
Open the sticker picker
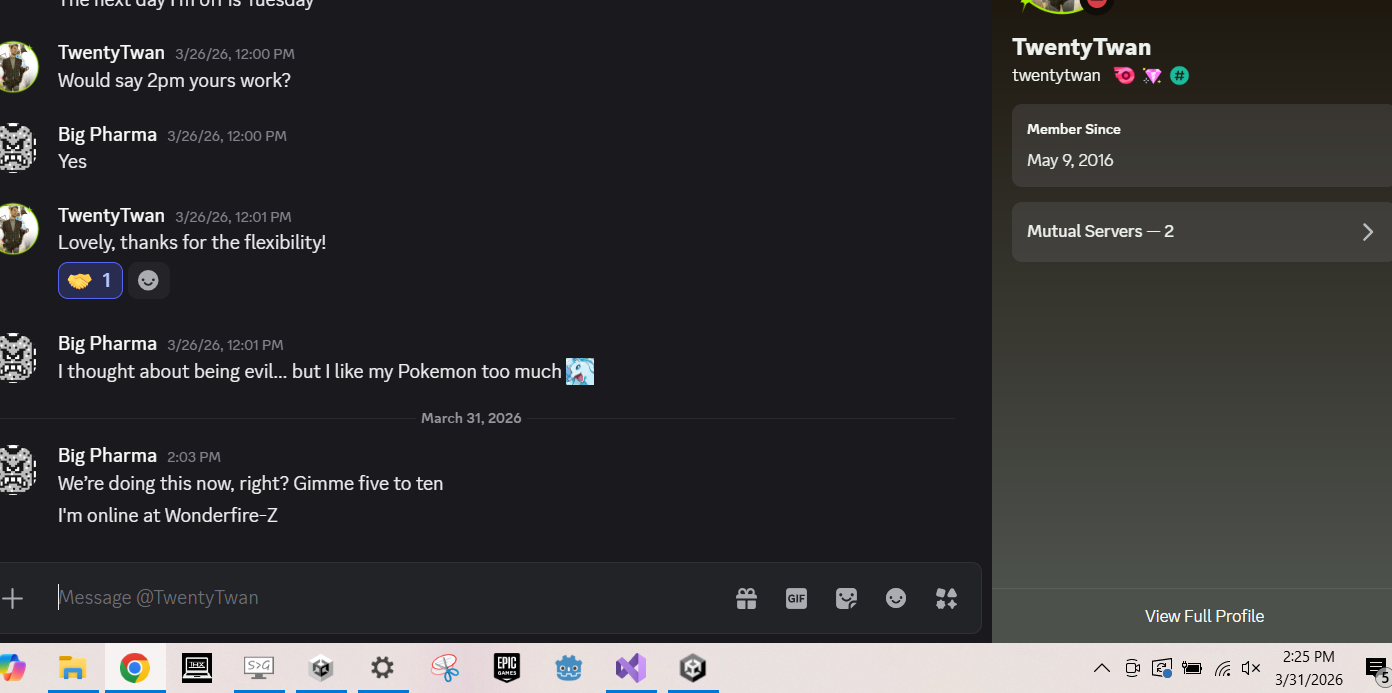pyautogui.click(x=846, y=598)
